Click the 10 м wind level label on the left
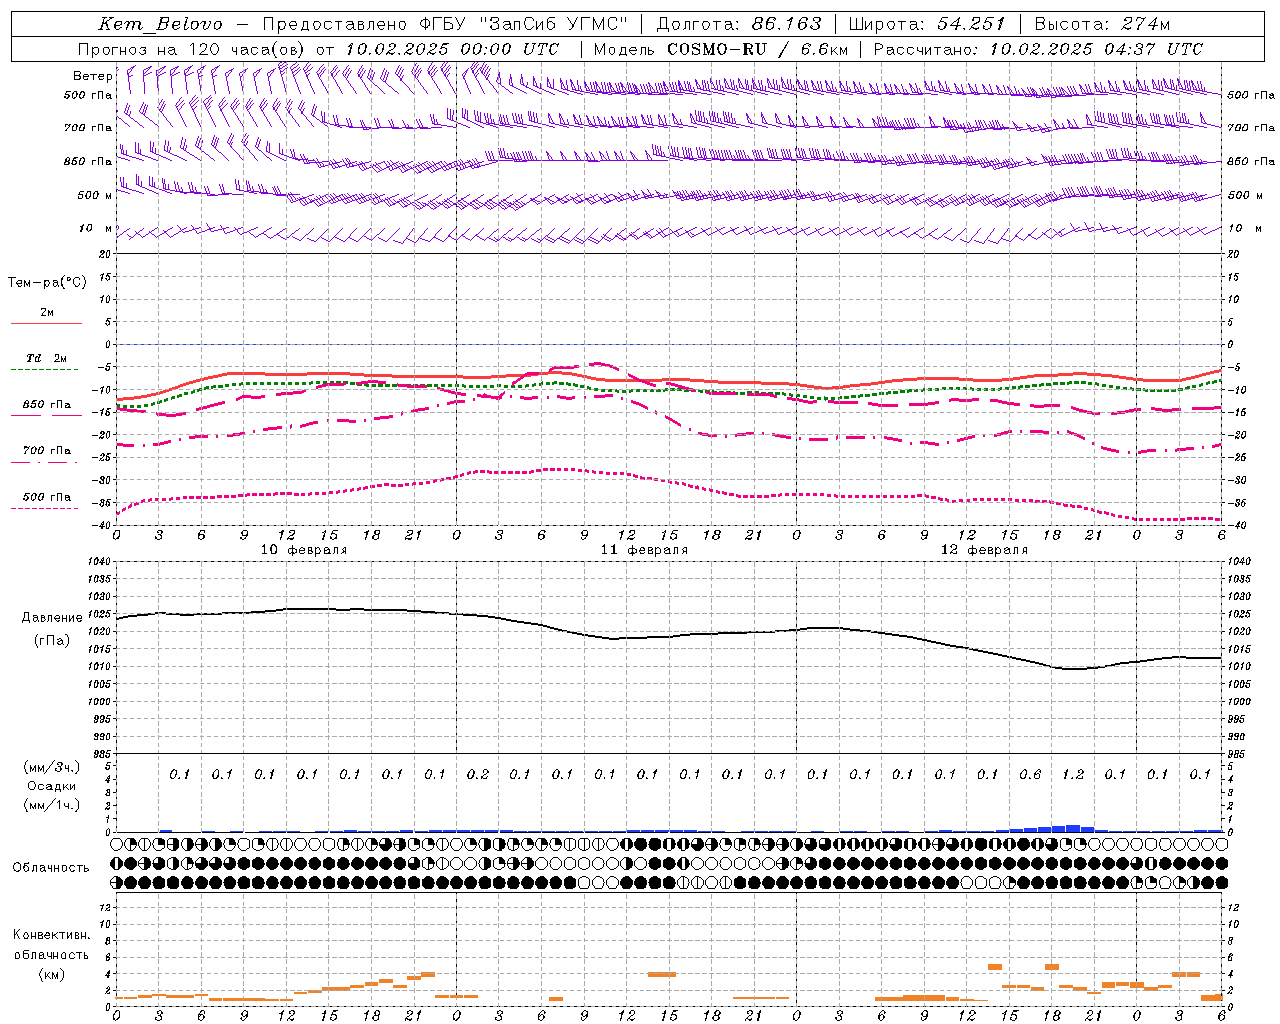This screenshot has height=1024, width=1280. (x=95, y=229)
